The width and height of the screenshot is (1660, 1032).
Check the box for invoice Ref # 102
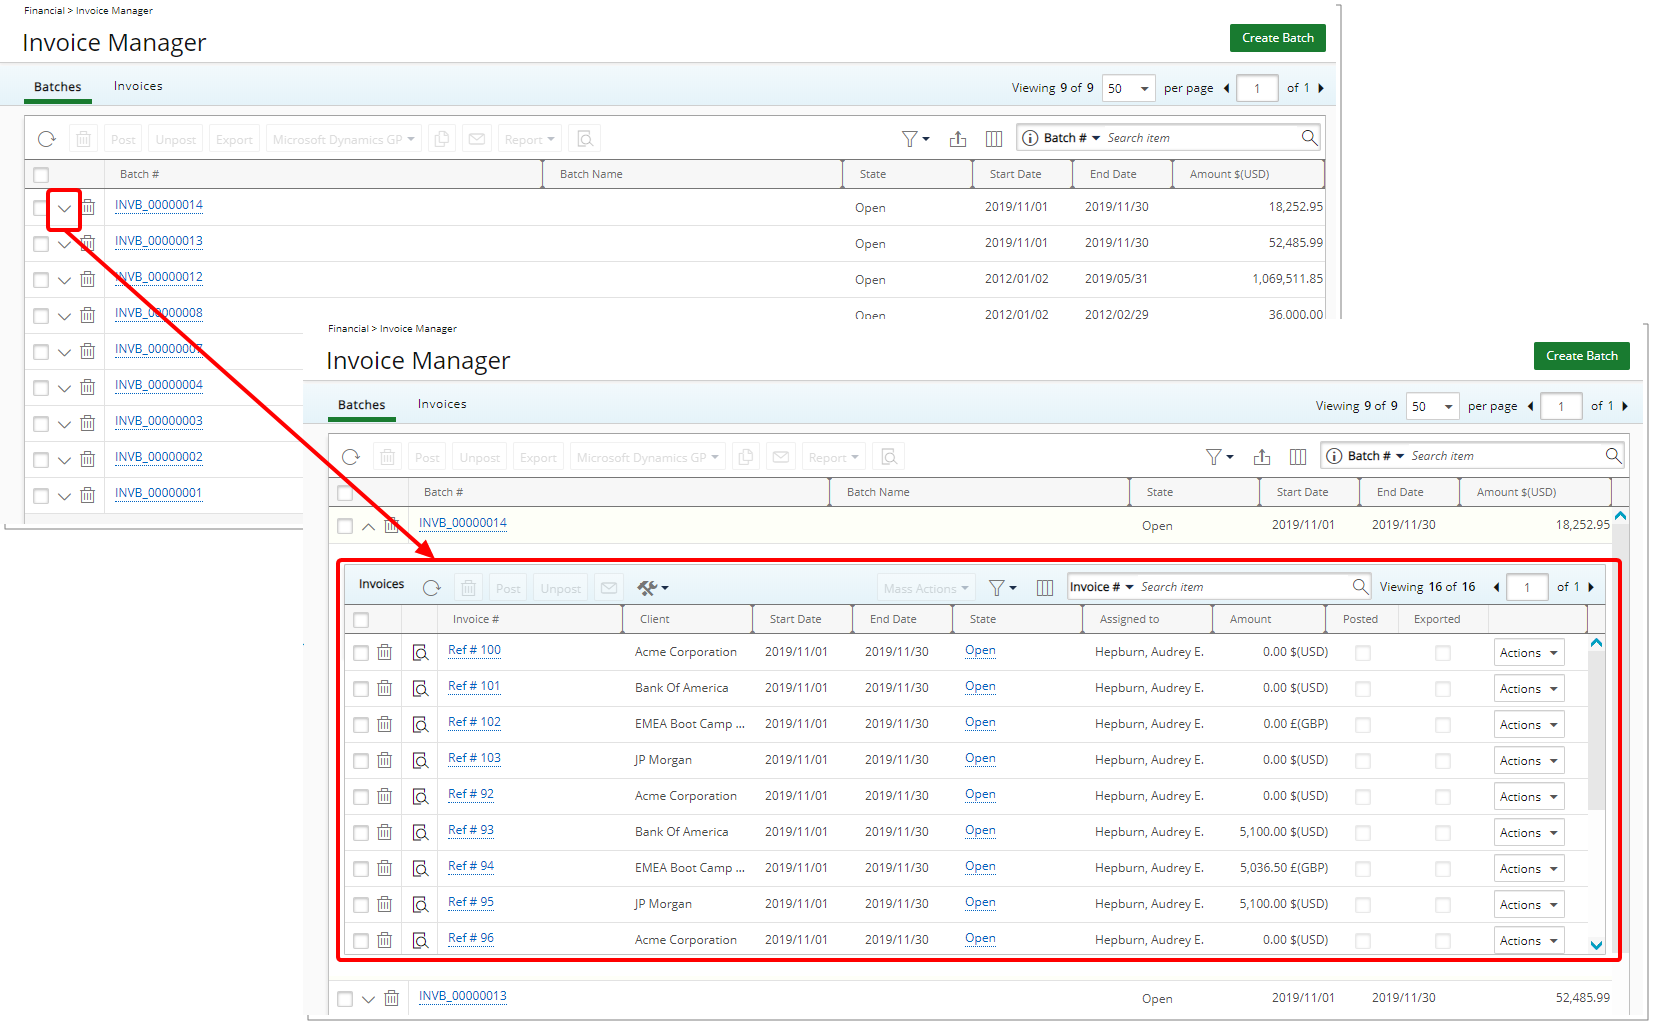pos(361,725)
